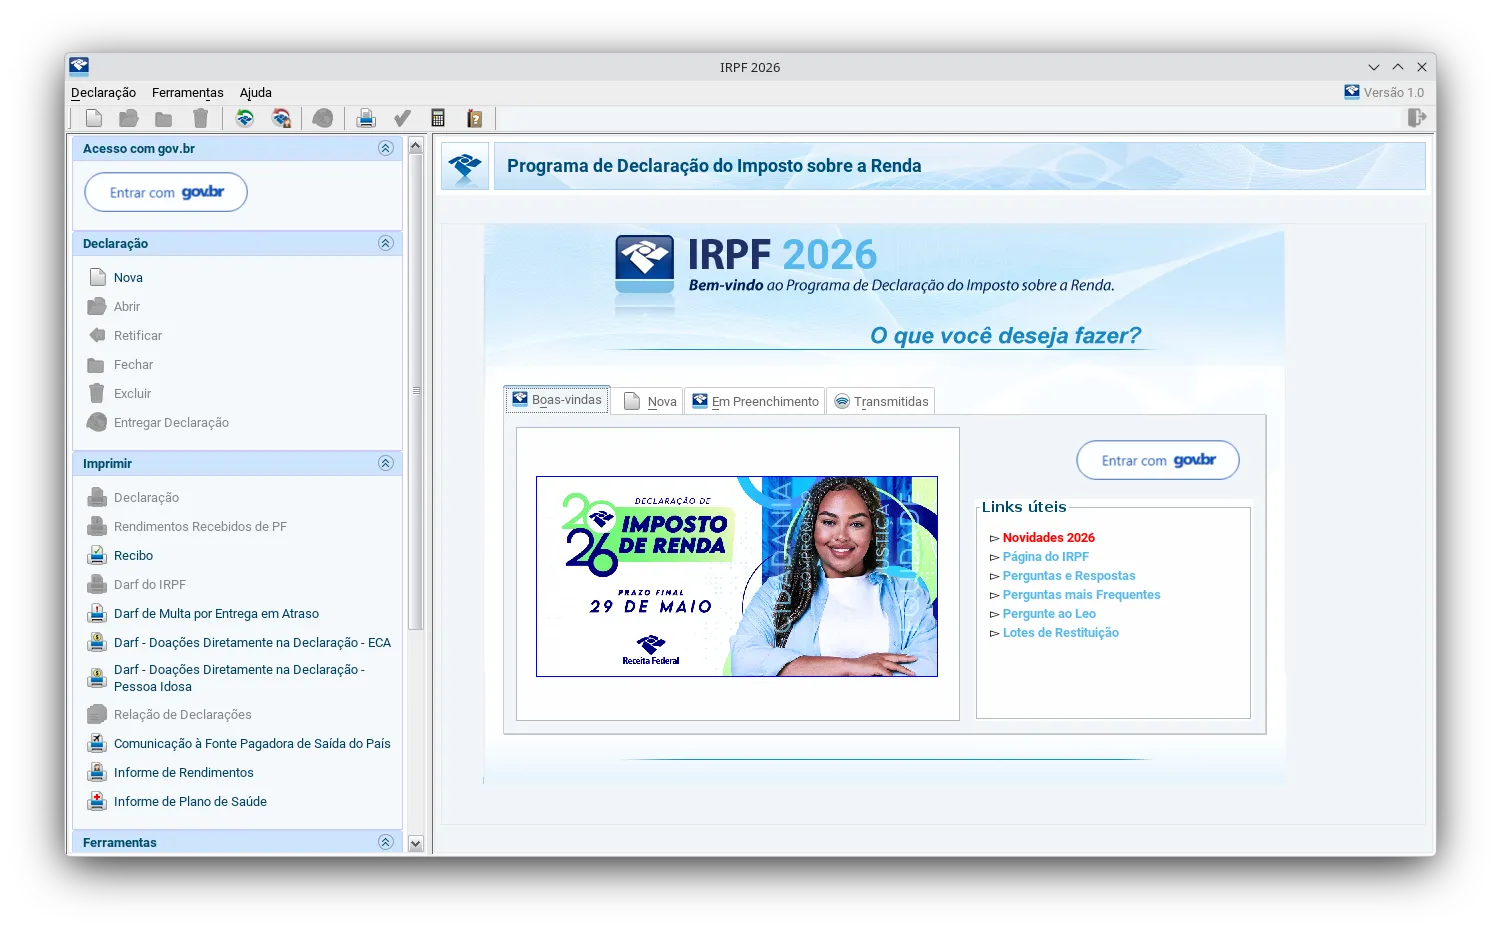Select the Nova tab in welcome panel

point(648,401)
